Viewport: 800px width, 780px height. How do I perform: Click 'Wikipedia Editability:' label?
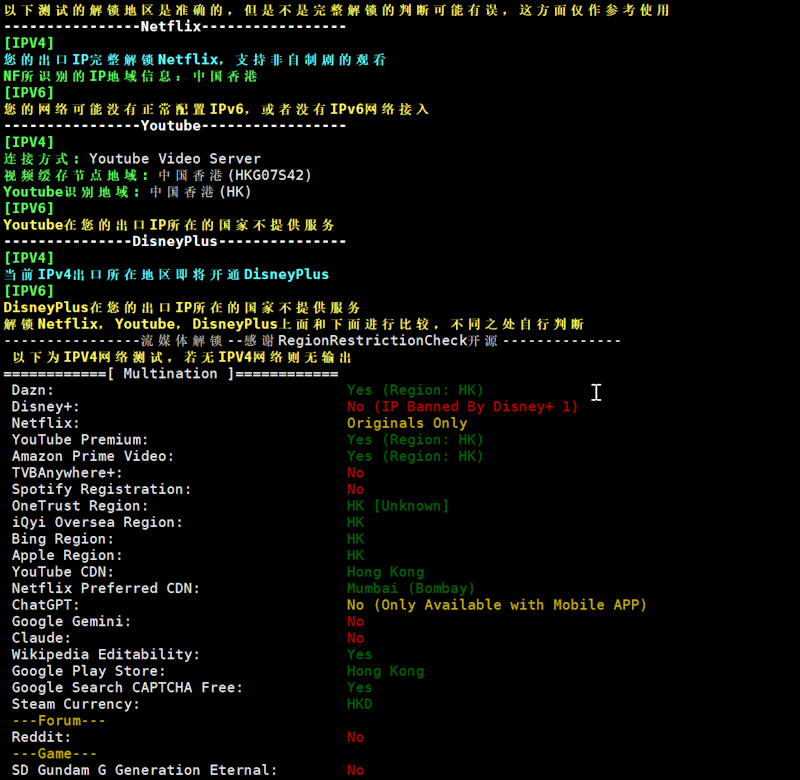tap(105, 655)
